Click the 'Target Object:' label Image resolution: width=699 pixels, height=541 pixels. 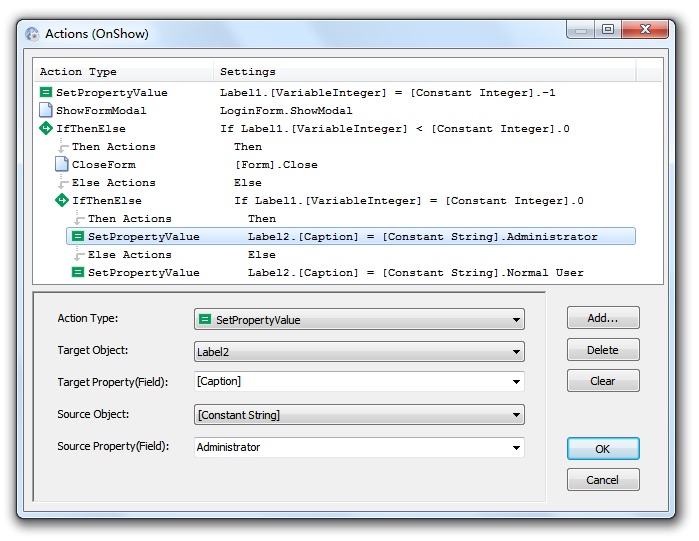click(x=93, y=350)
